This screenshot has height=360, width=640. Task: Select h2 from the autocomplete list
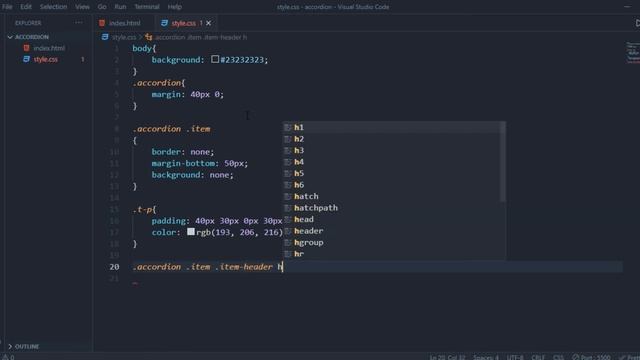click(393, 139)
